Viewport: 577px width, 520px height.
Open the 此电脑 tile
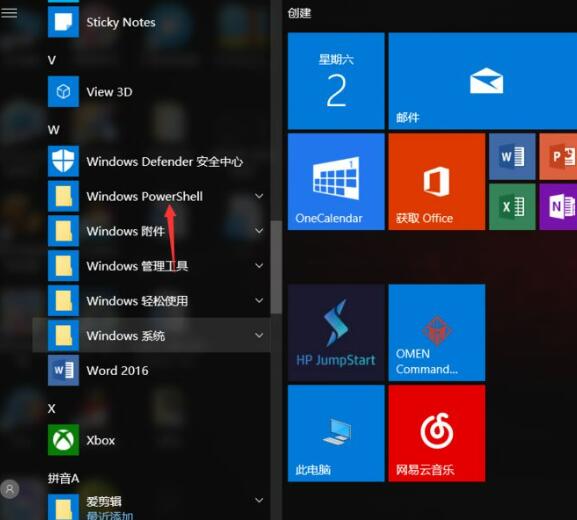coord(336,434)
